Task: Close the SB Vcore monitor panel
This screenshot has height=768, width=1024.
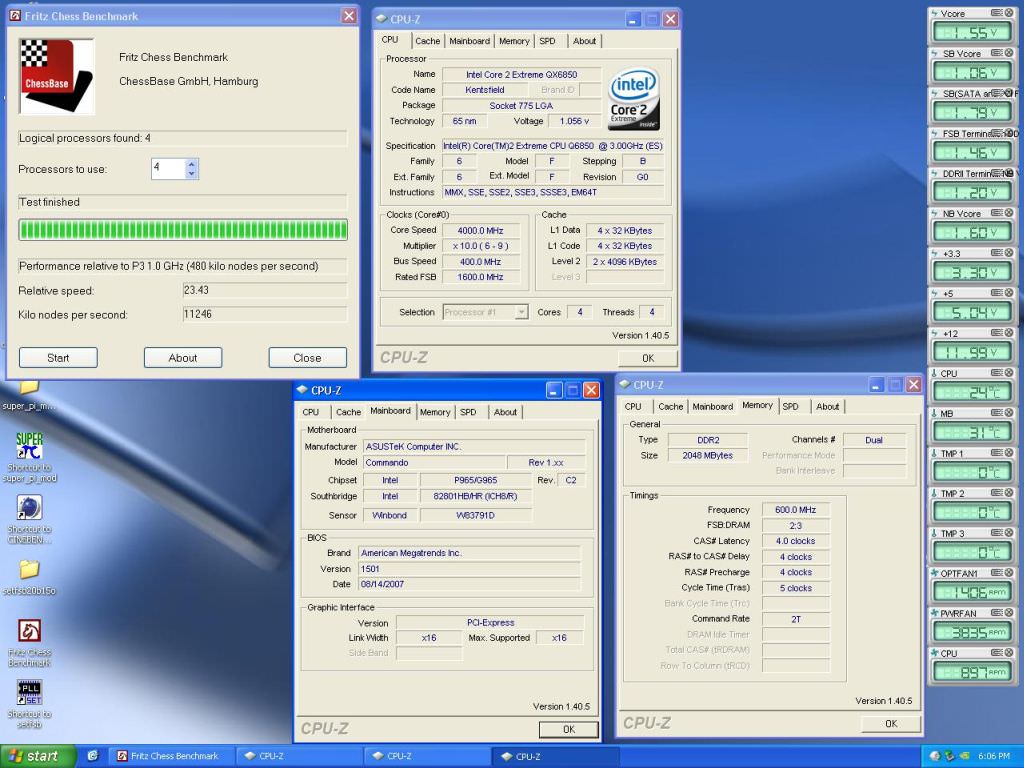Action: [1009, 53]
